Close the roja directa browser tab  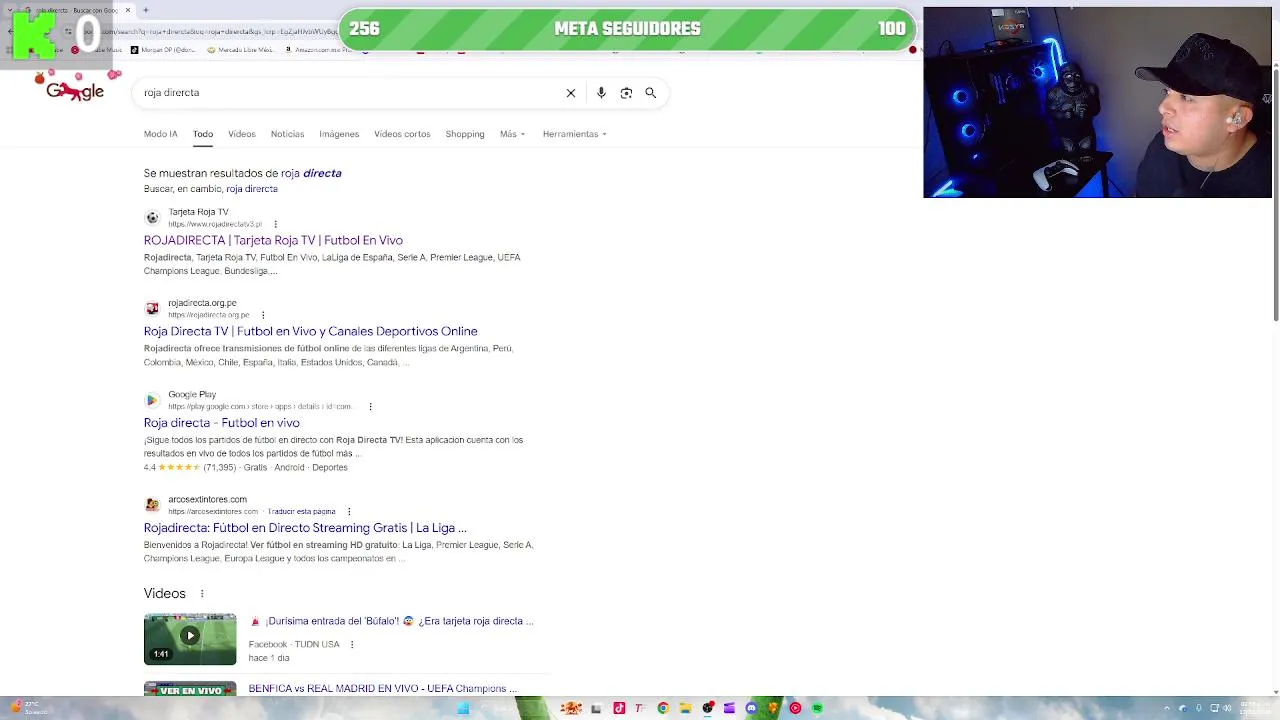[127, 10]
